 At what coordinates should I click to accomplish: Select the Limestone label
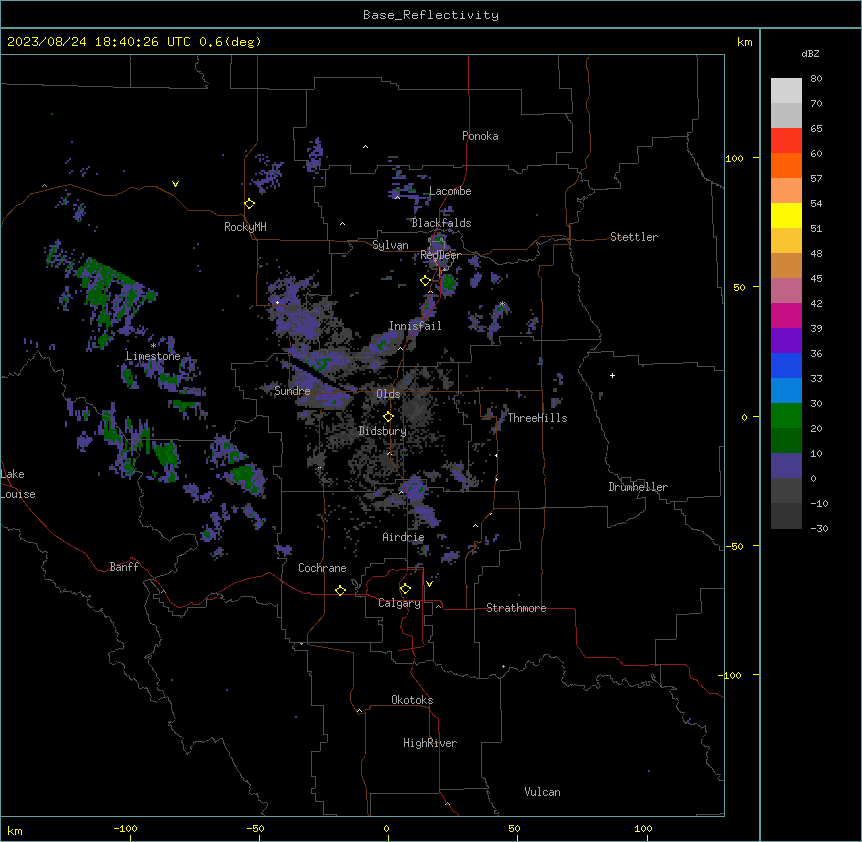153,356
